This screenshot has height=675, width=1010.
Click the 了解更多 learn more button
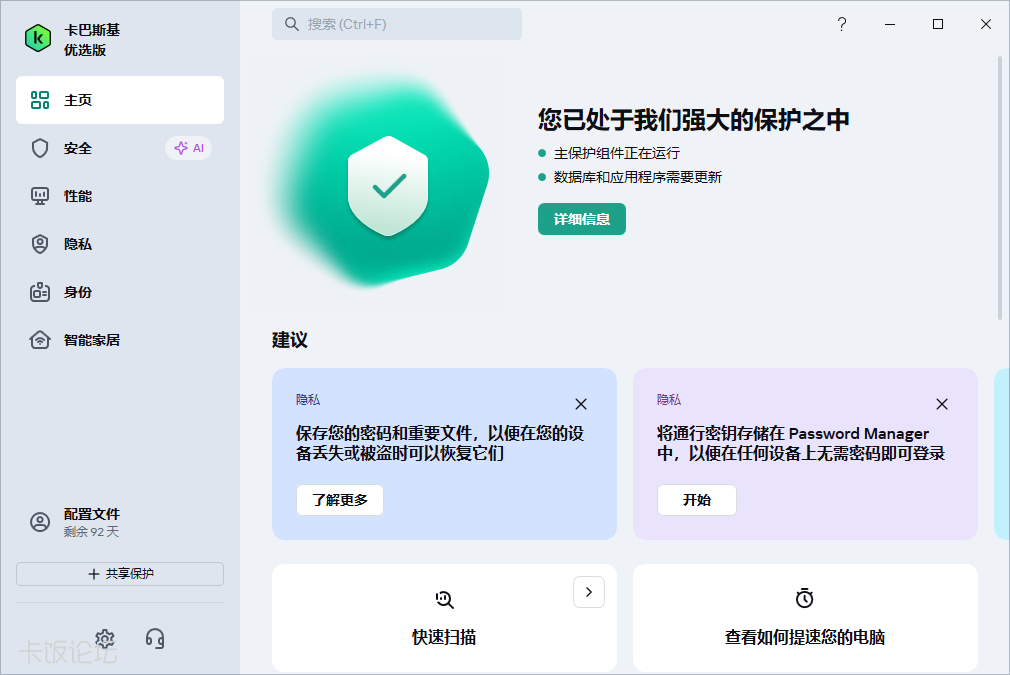[340, 500]
